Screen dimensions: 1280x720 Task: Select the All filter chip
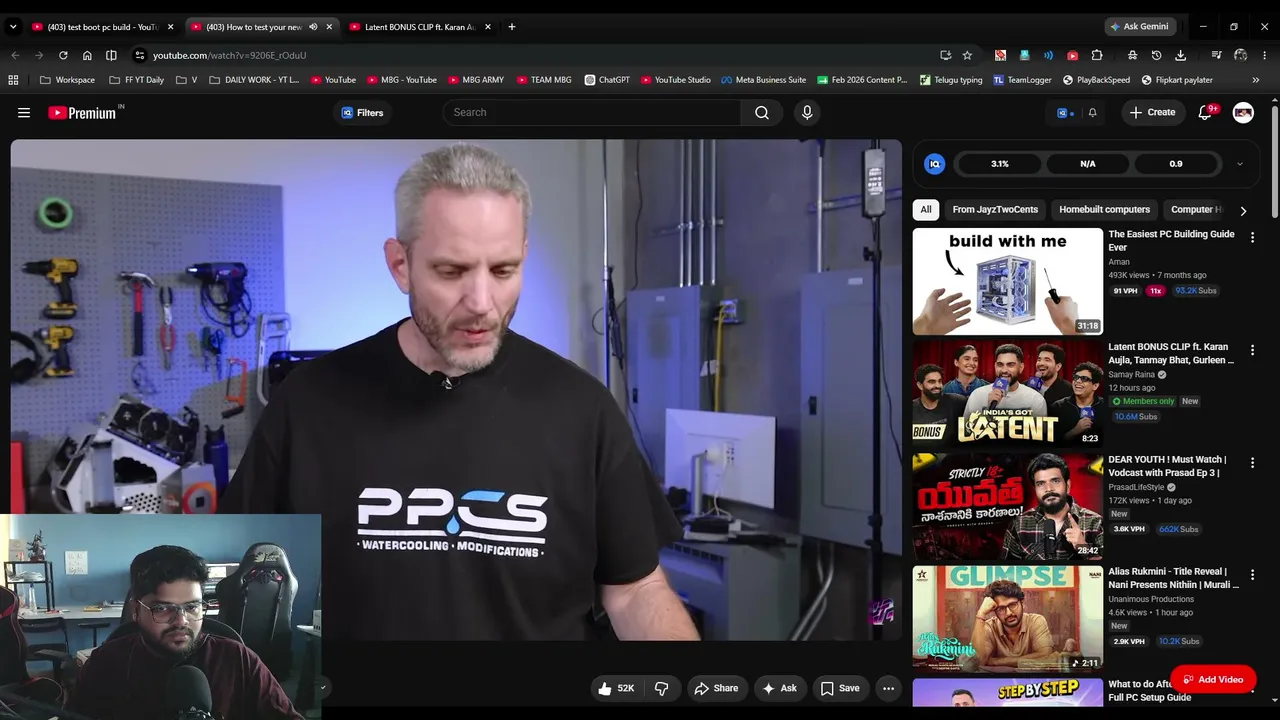point(926,210)
